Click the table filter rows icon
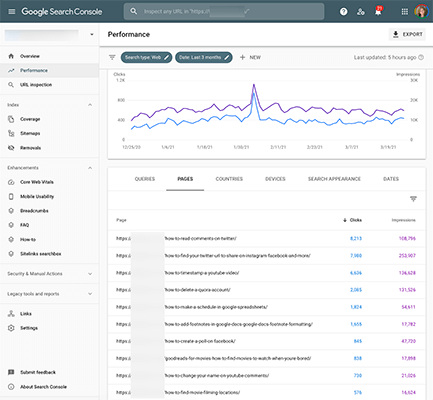This screenshot has width=433, height=400. click(x=413, y=199)
